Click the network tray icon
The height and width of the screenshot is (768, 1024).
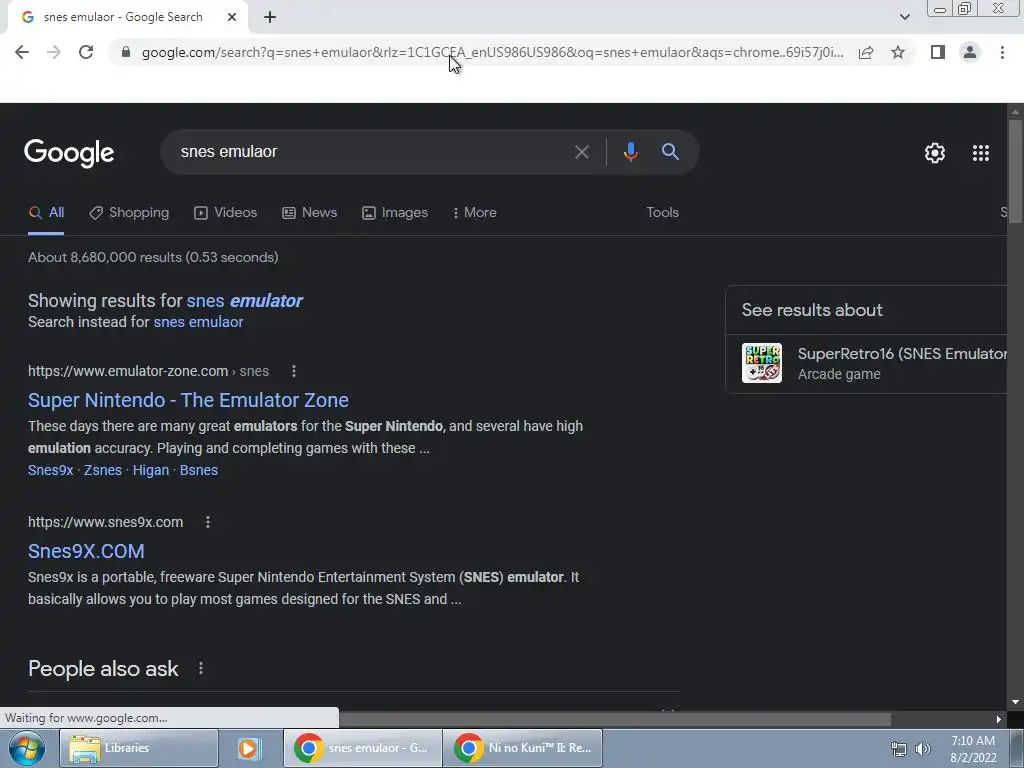(x=899, y=749)
